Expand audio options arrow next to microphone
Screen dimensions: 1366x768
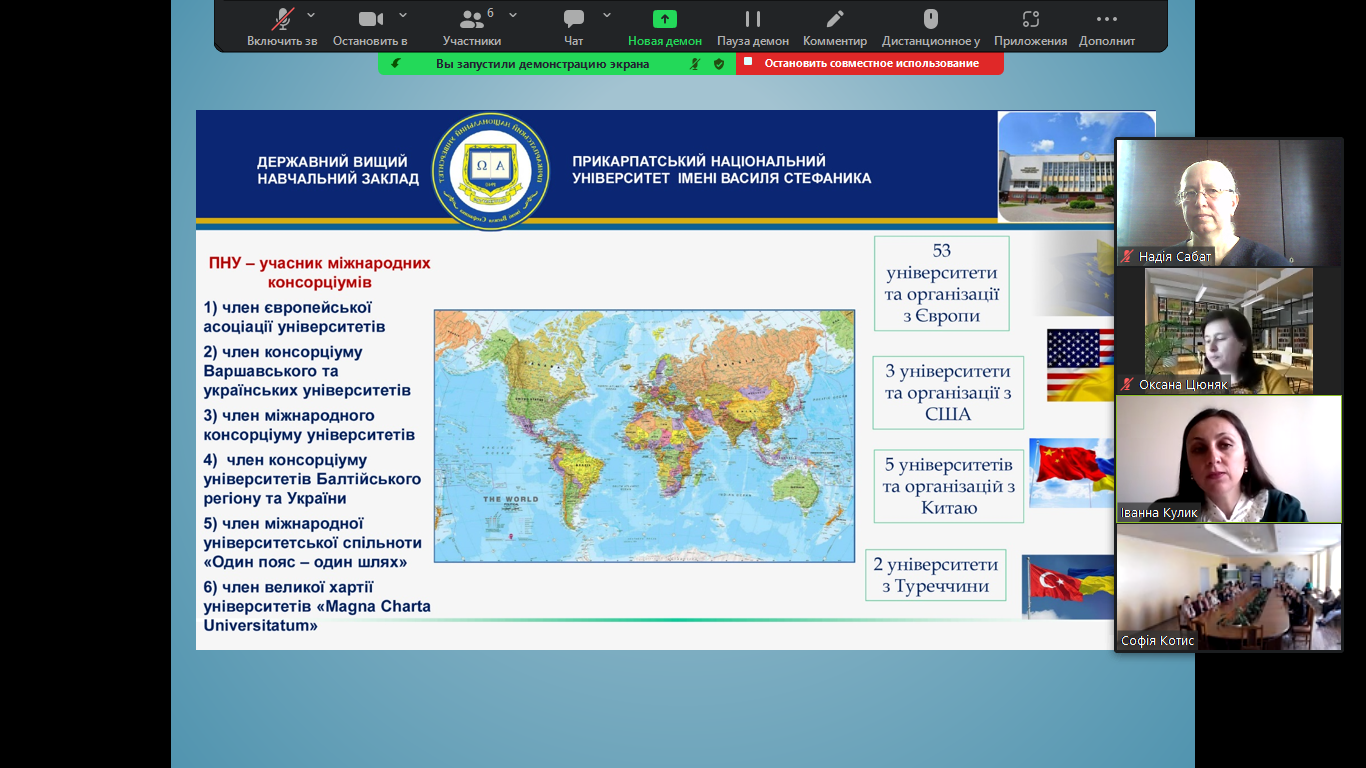click(x=311, y=15)
